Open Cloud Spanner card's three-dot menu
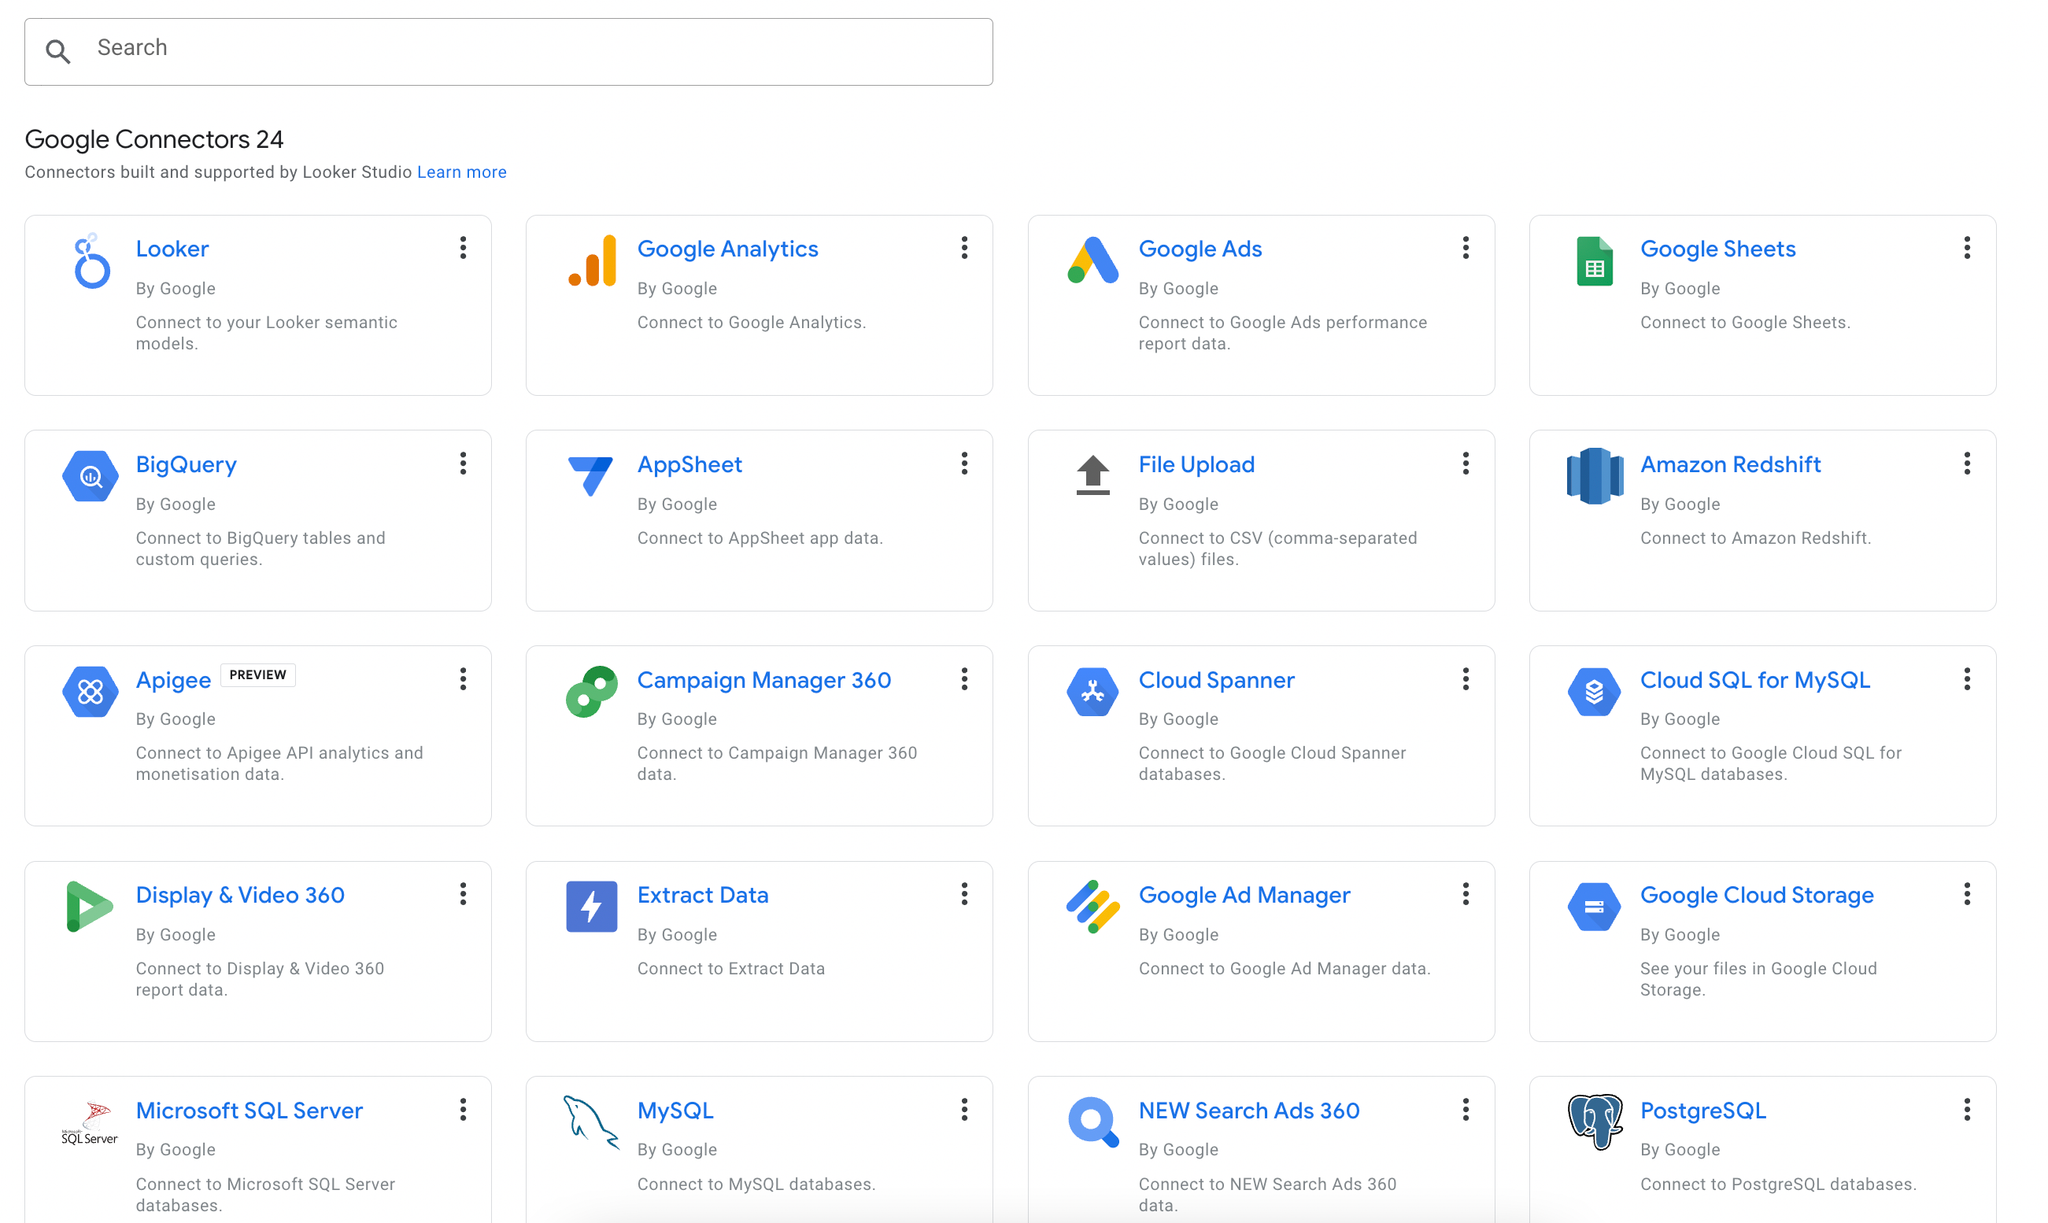 [x=1466, y=679]
